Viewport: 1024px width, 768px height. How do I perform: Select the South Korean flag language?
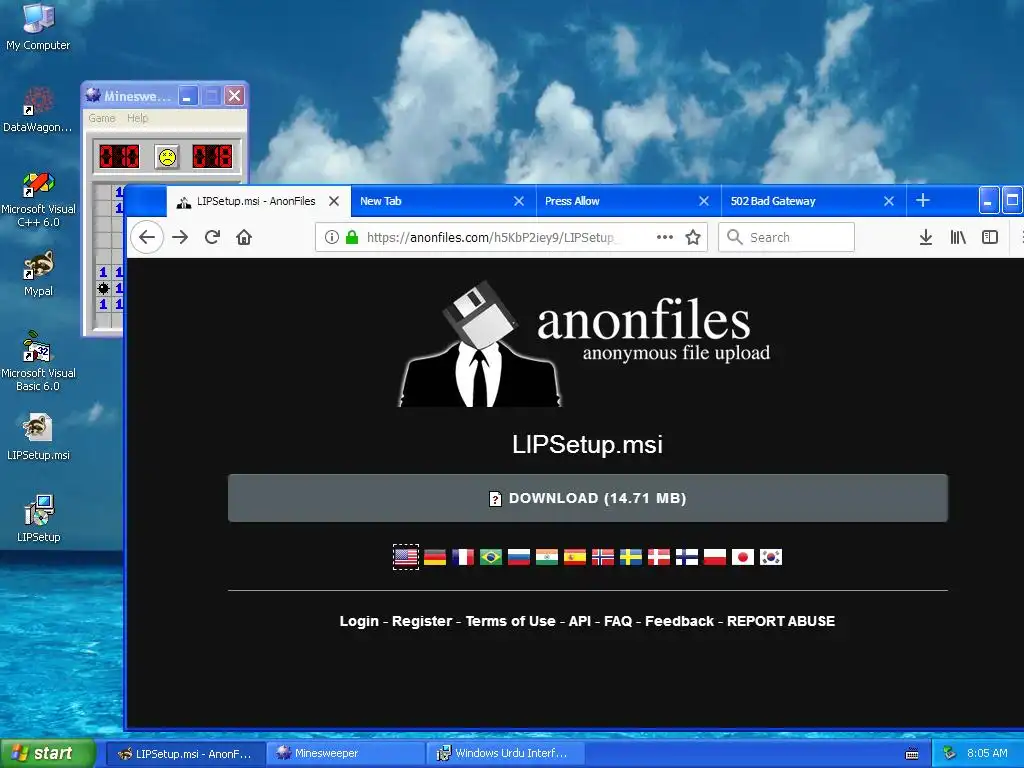771,557
